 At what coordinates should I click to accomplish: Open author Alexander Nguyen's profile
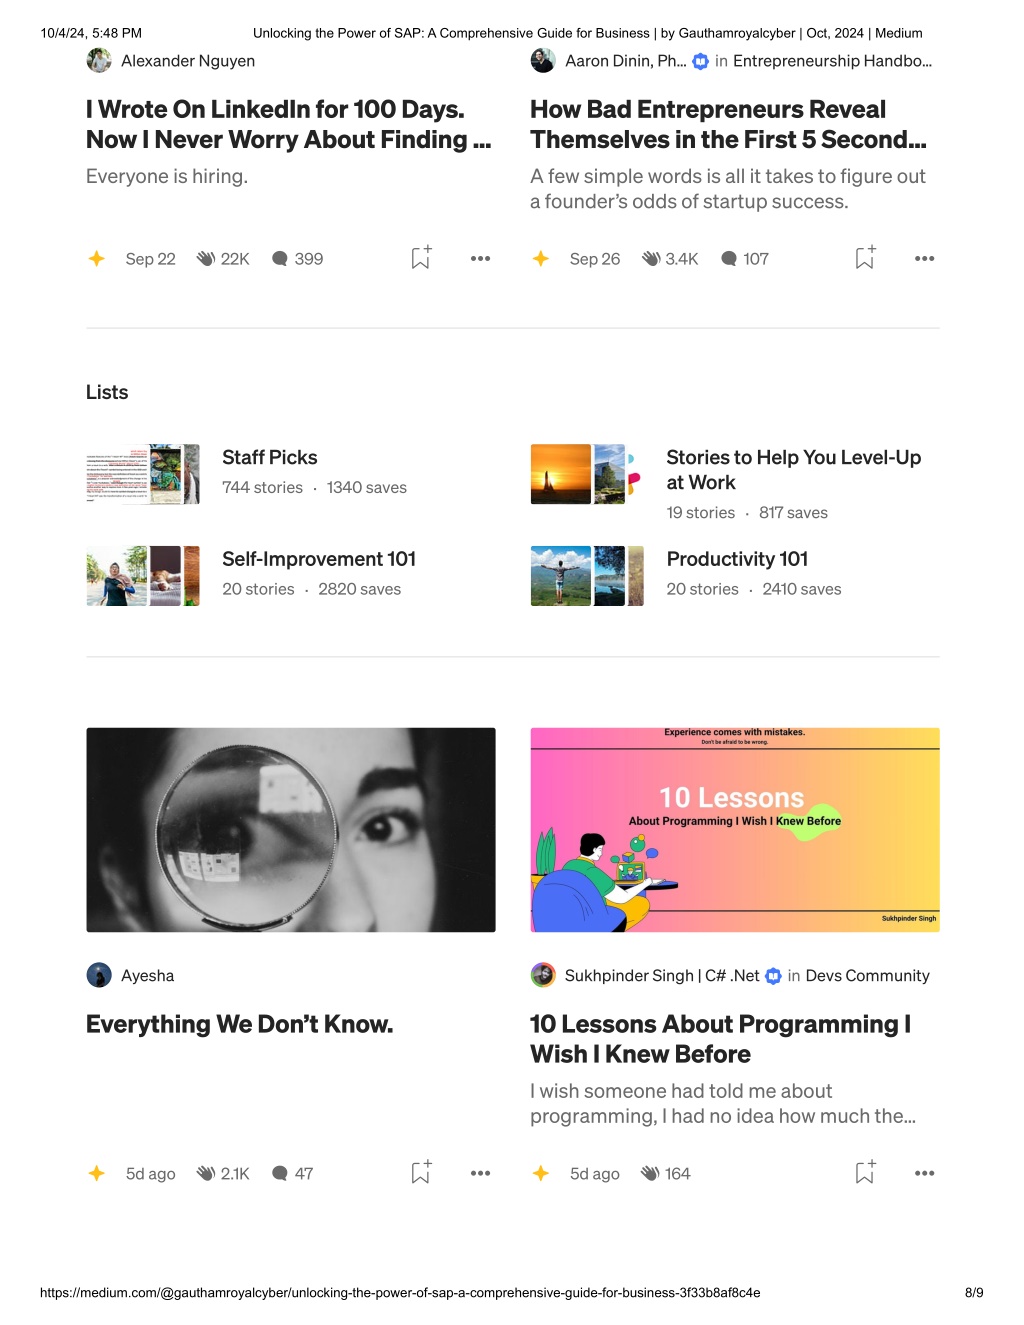point(188,61)
